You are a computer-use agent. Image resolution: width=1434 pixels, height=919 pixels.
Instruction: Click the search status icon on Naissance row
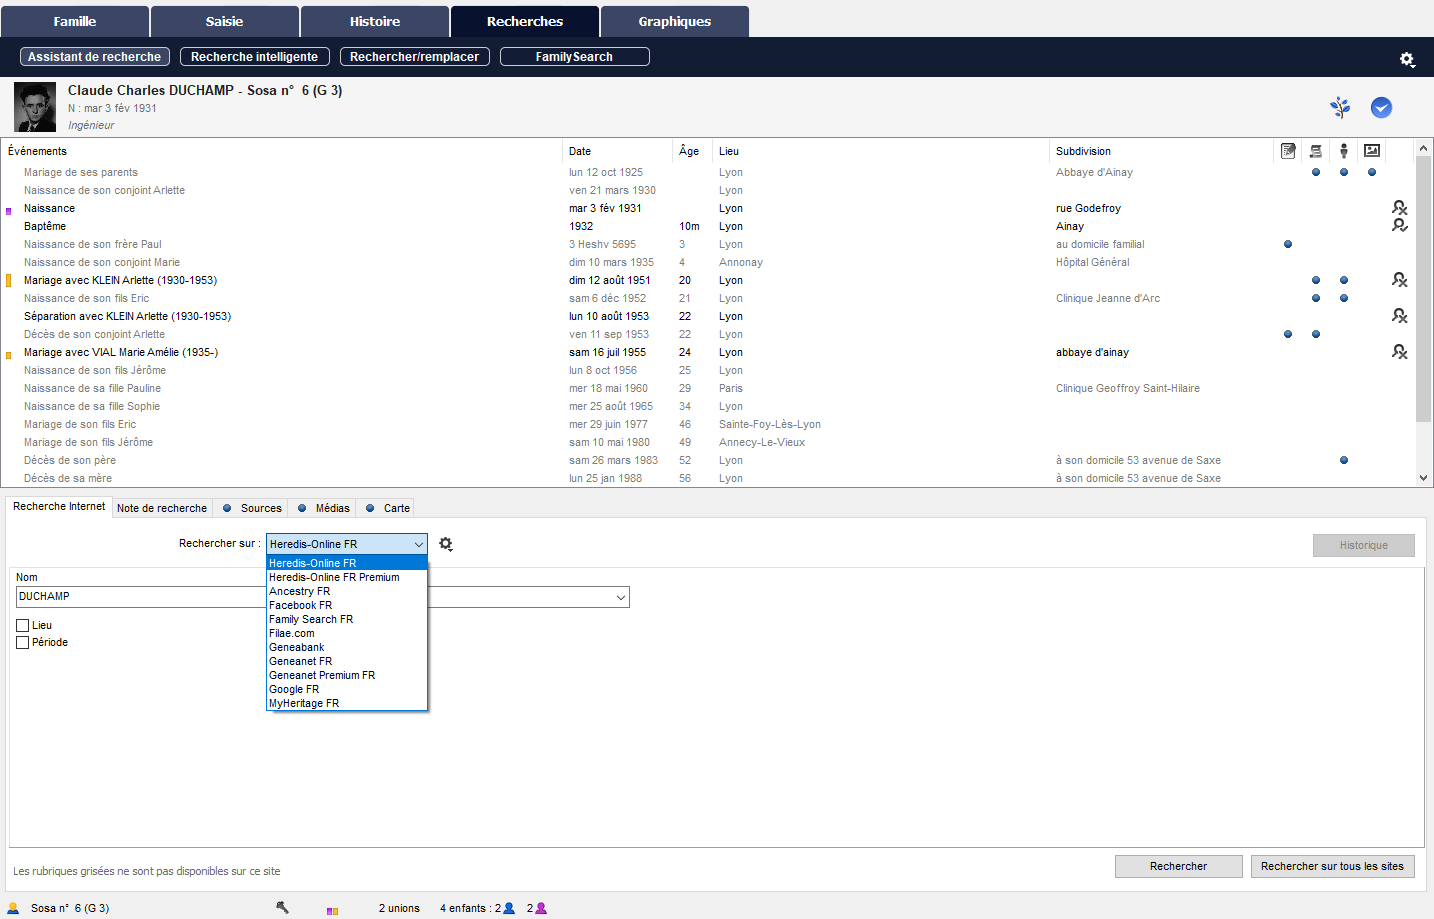click(1400, 208)
